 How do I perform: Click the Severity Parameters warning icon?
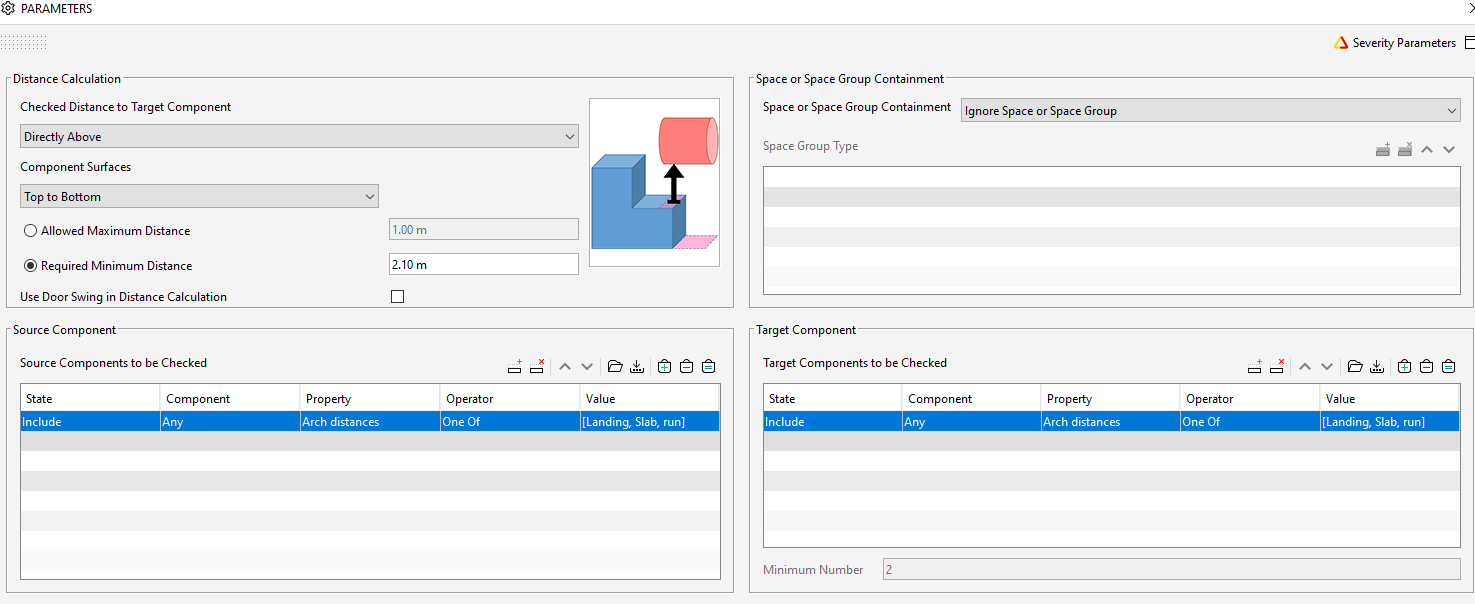[1341, 43]
